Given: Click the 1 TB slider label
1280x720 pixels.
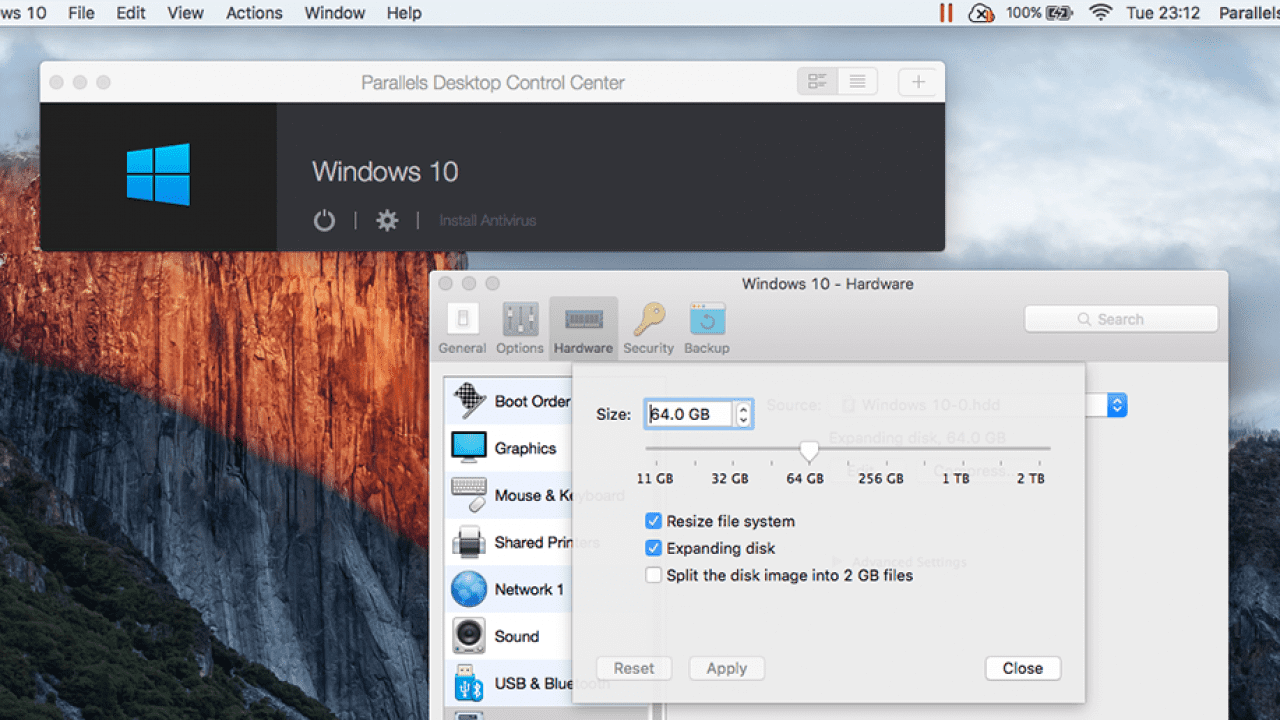Looking at the screenshot, I should pos(956,478).
